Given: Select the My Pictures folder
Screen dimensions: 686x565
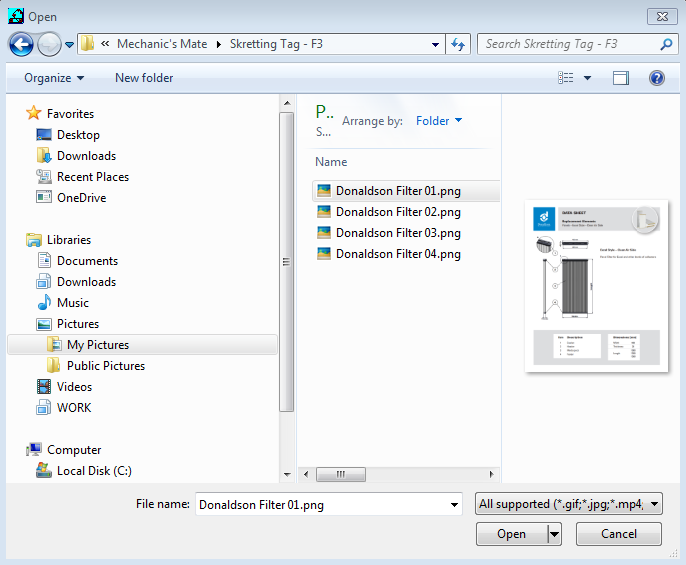Looking at the screenshot, I should click(x=143, y=345).
